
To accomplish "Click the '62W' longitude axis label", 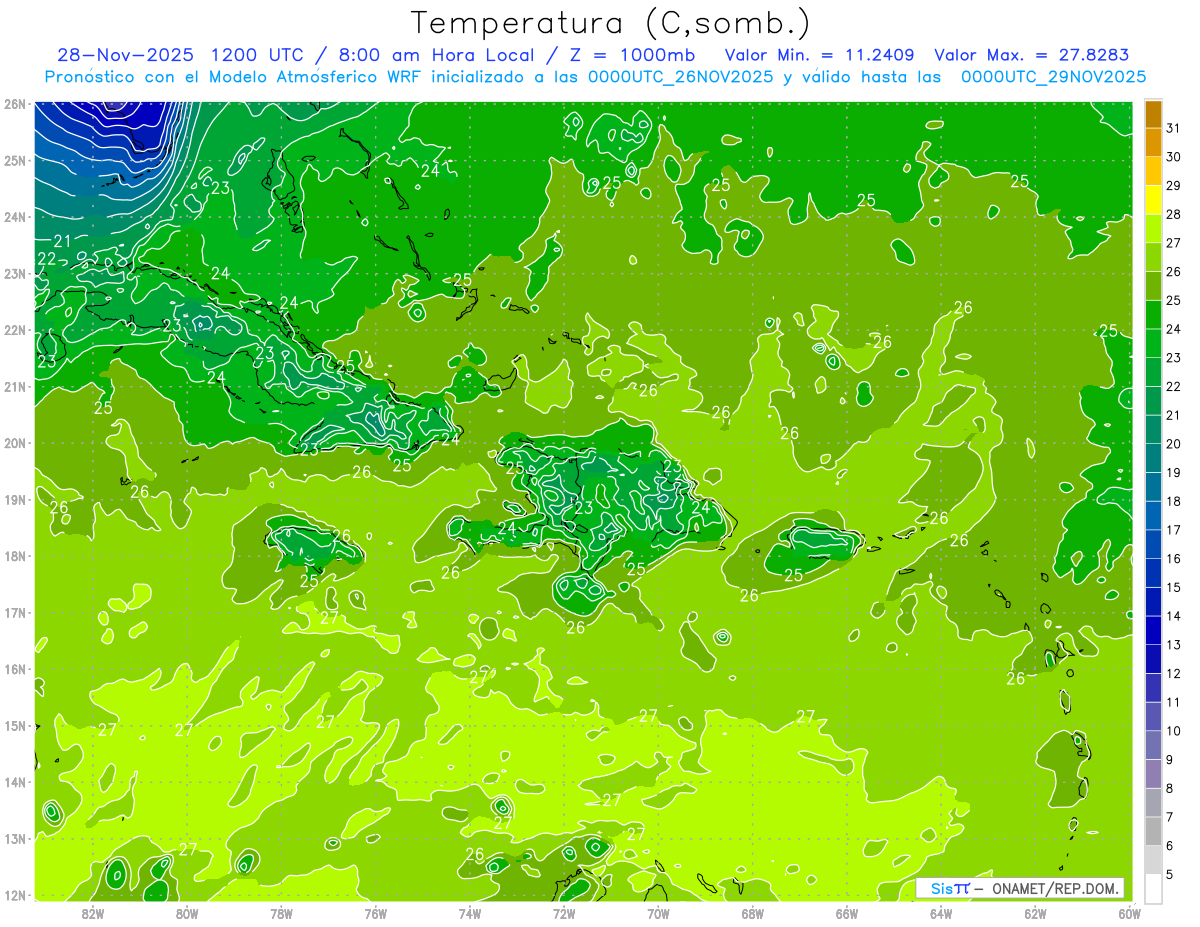I will [x=1035, y=913].
